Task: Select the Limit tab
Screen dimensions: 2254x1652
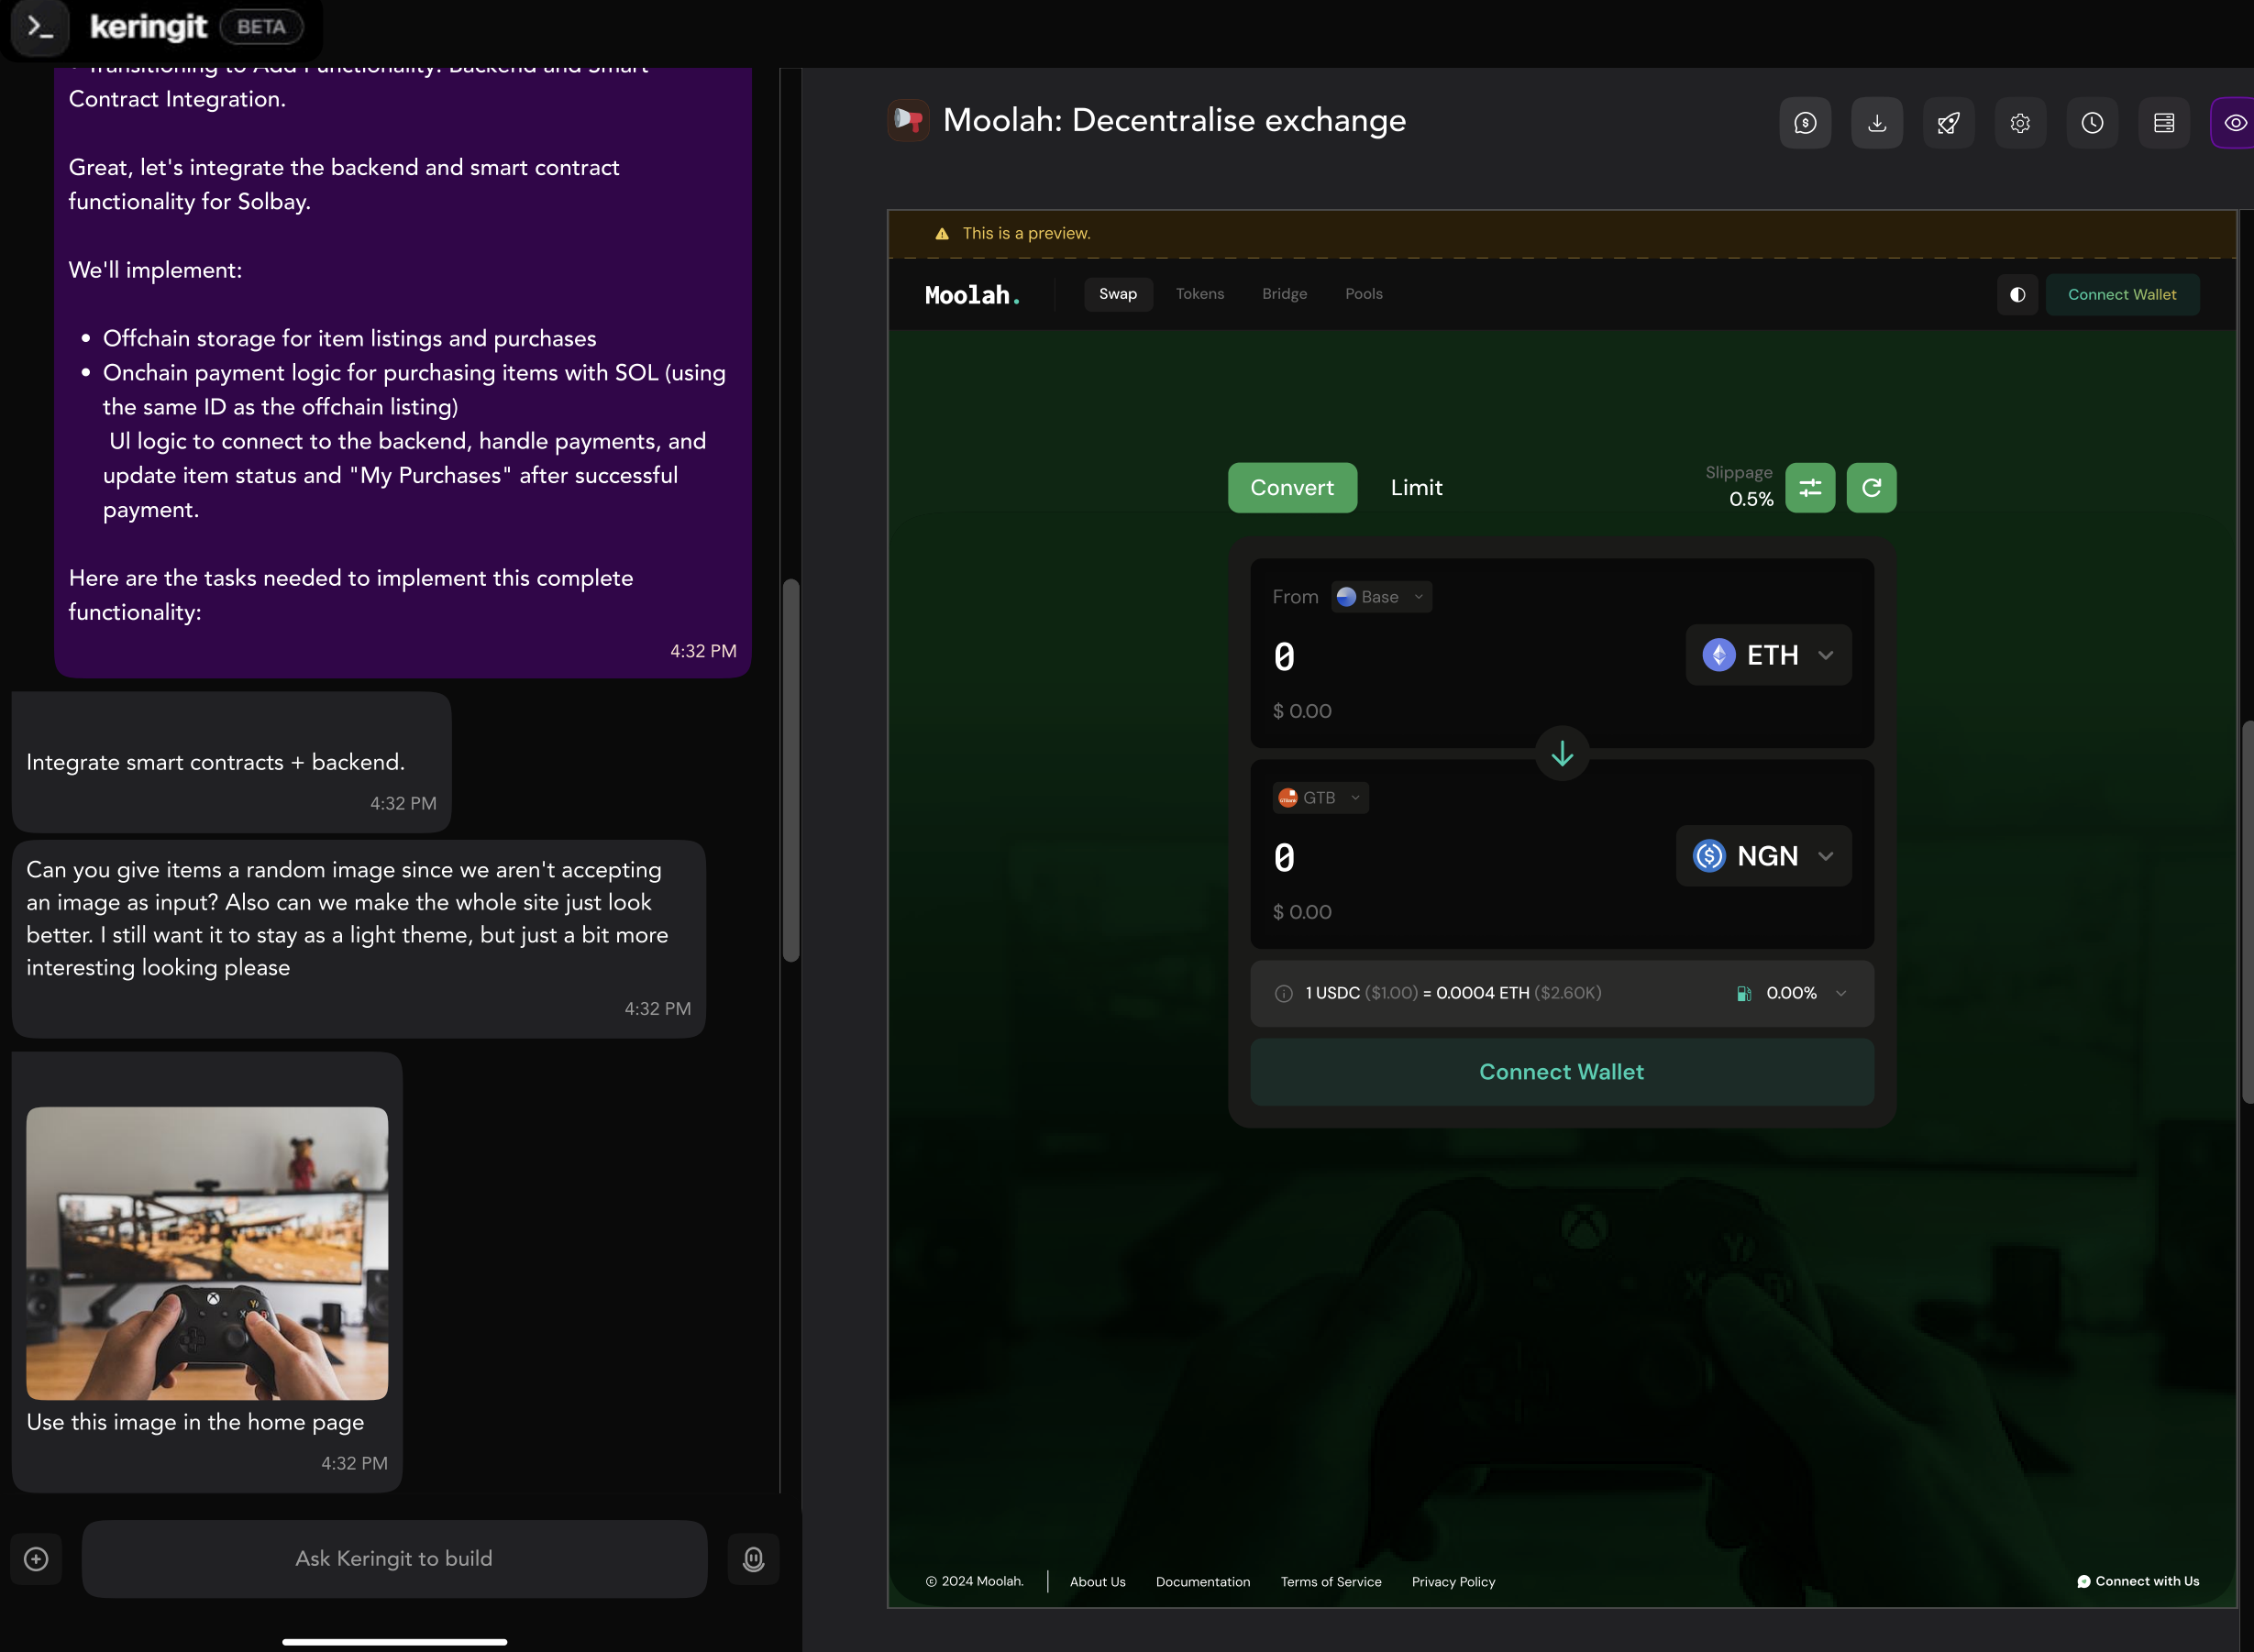Action: click(x=1416, y=488)
